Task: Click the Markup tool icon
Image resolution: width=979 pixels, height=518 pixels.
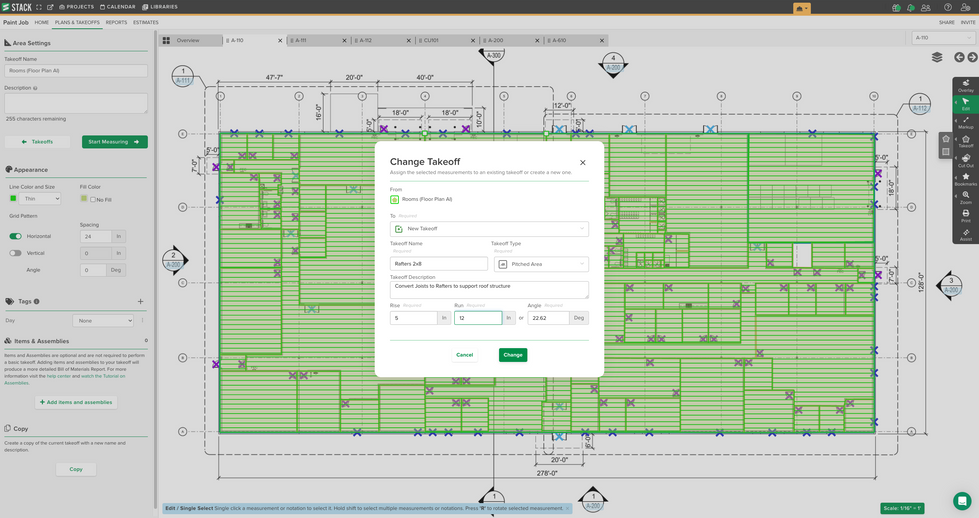Action: pos(965,122)
